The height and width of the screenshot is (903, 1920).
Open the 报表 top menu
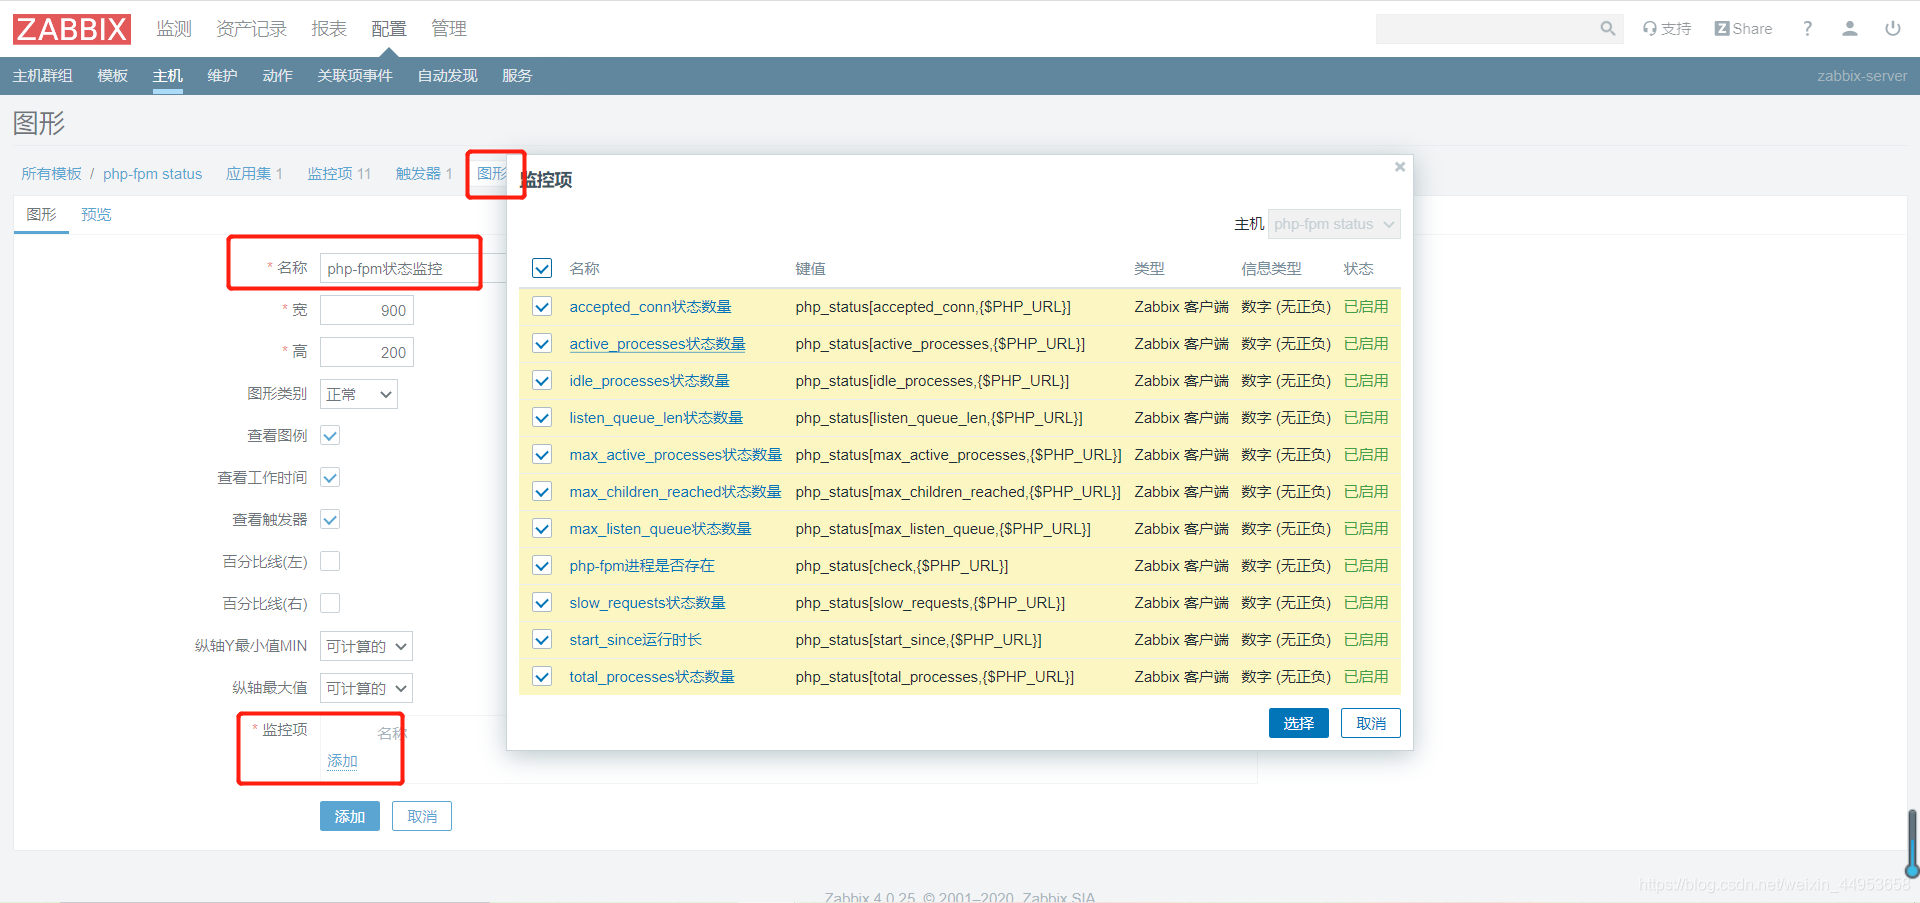point(329,29)
